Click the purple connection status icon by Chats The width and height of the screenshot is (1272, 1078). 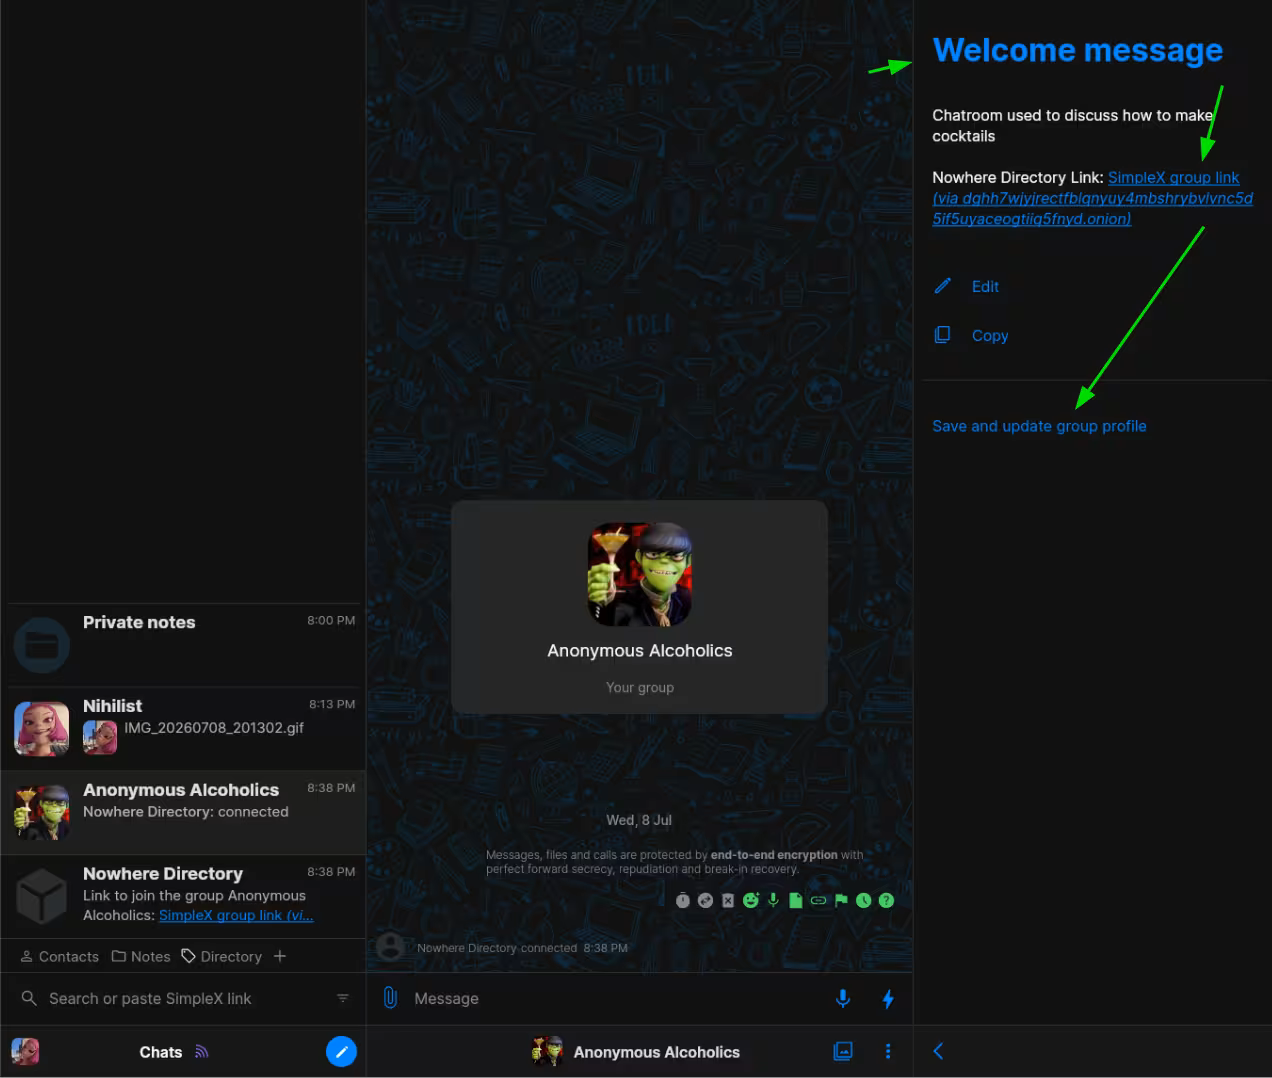(201, 1051)
